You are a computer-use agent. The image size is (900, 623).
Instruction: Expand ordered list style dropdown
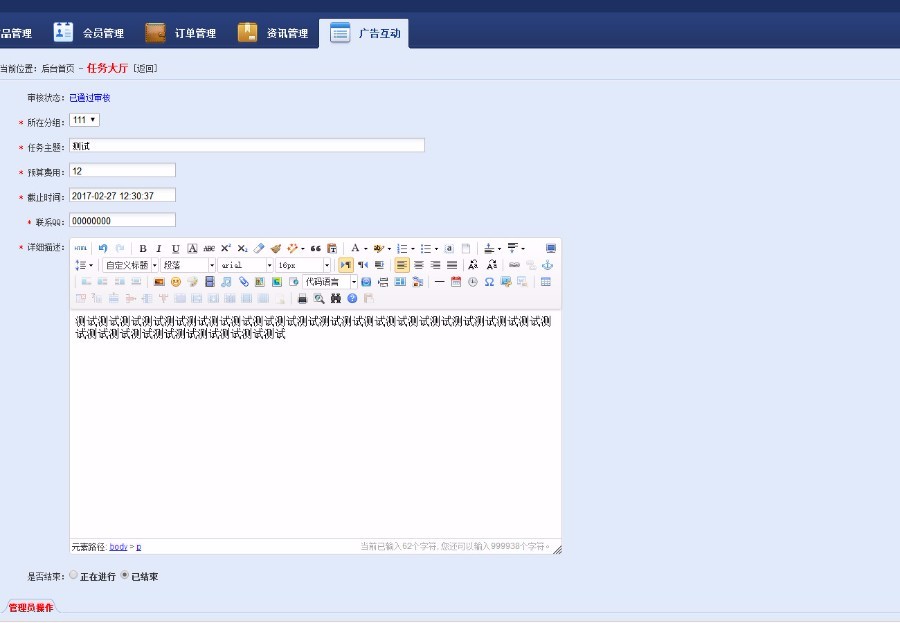point(412,249)
